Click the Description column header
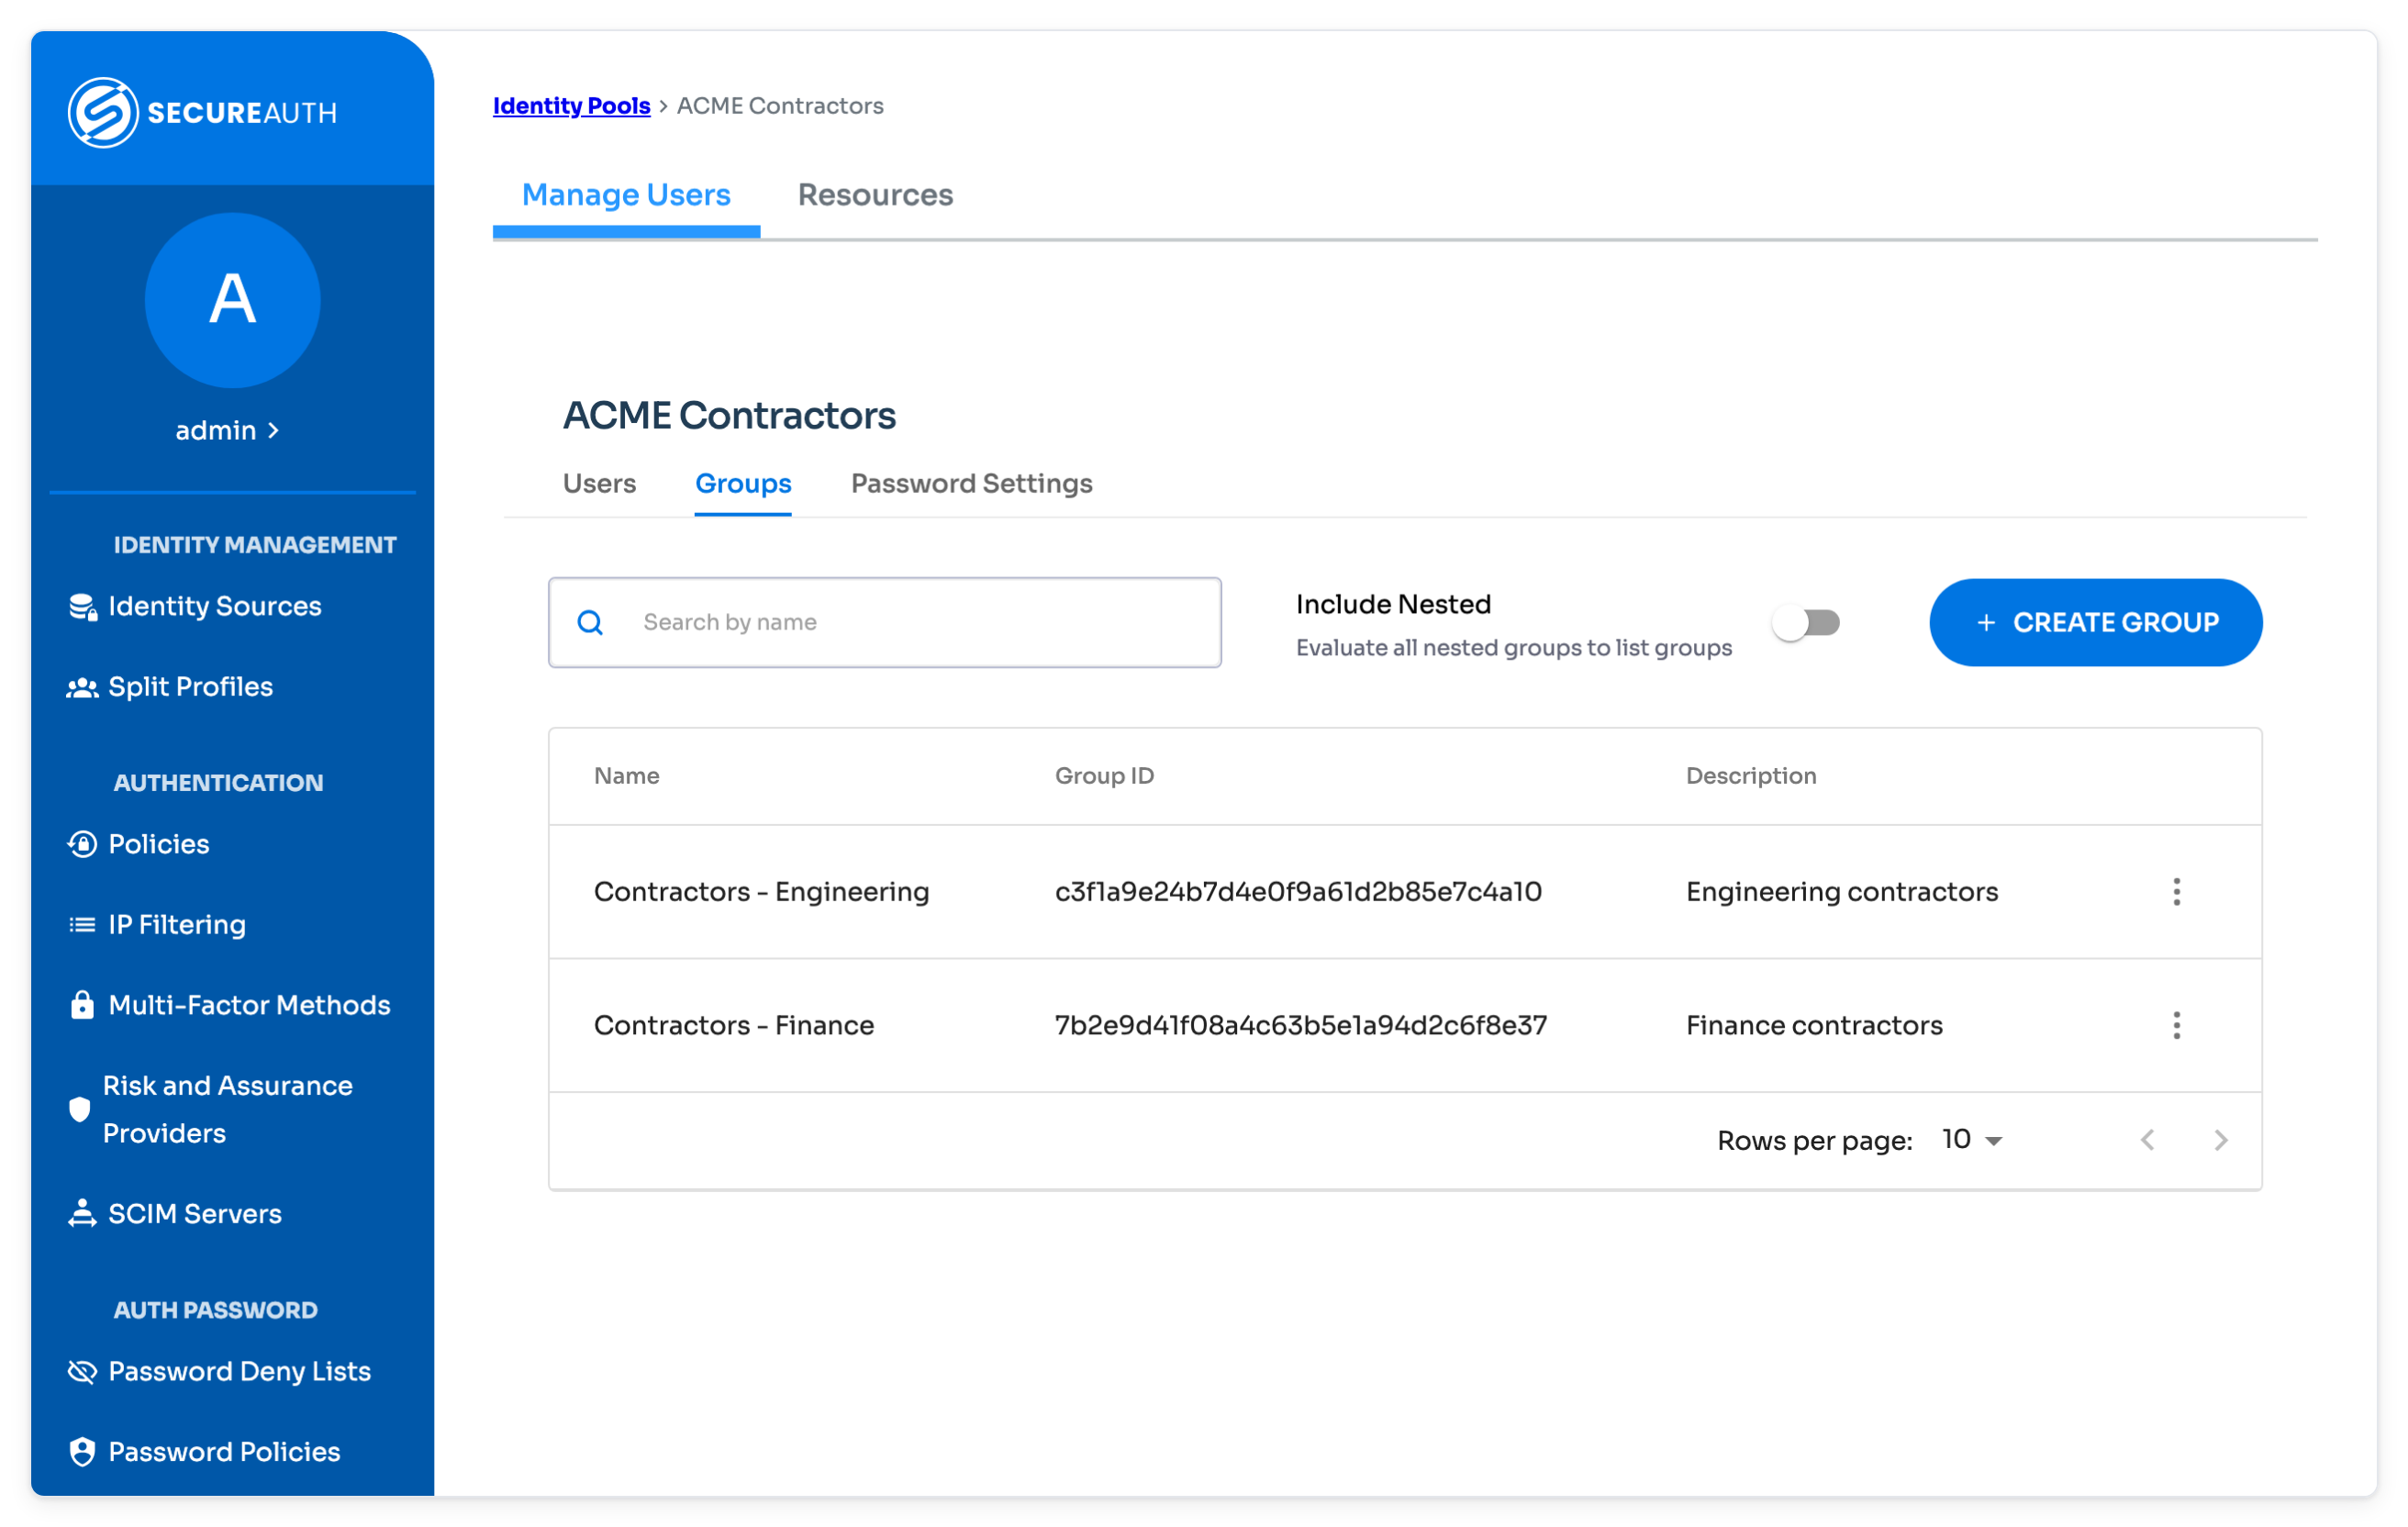 (1751, 776)
